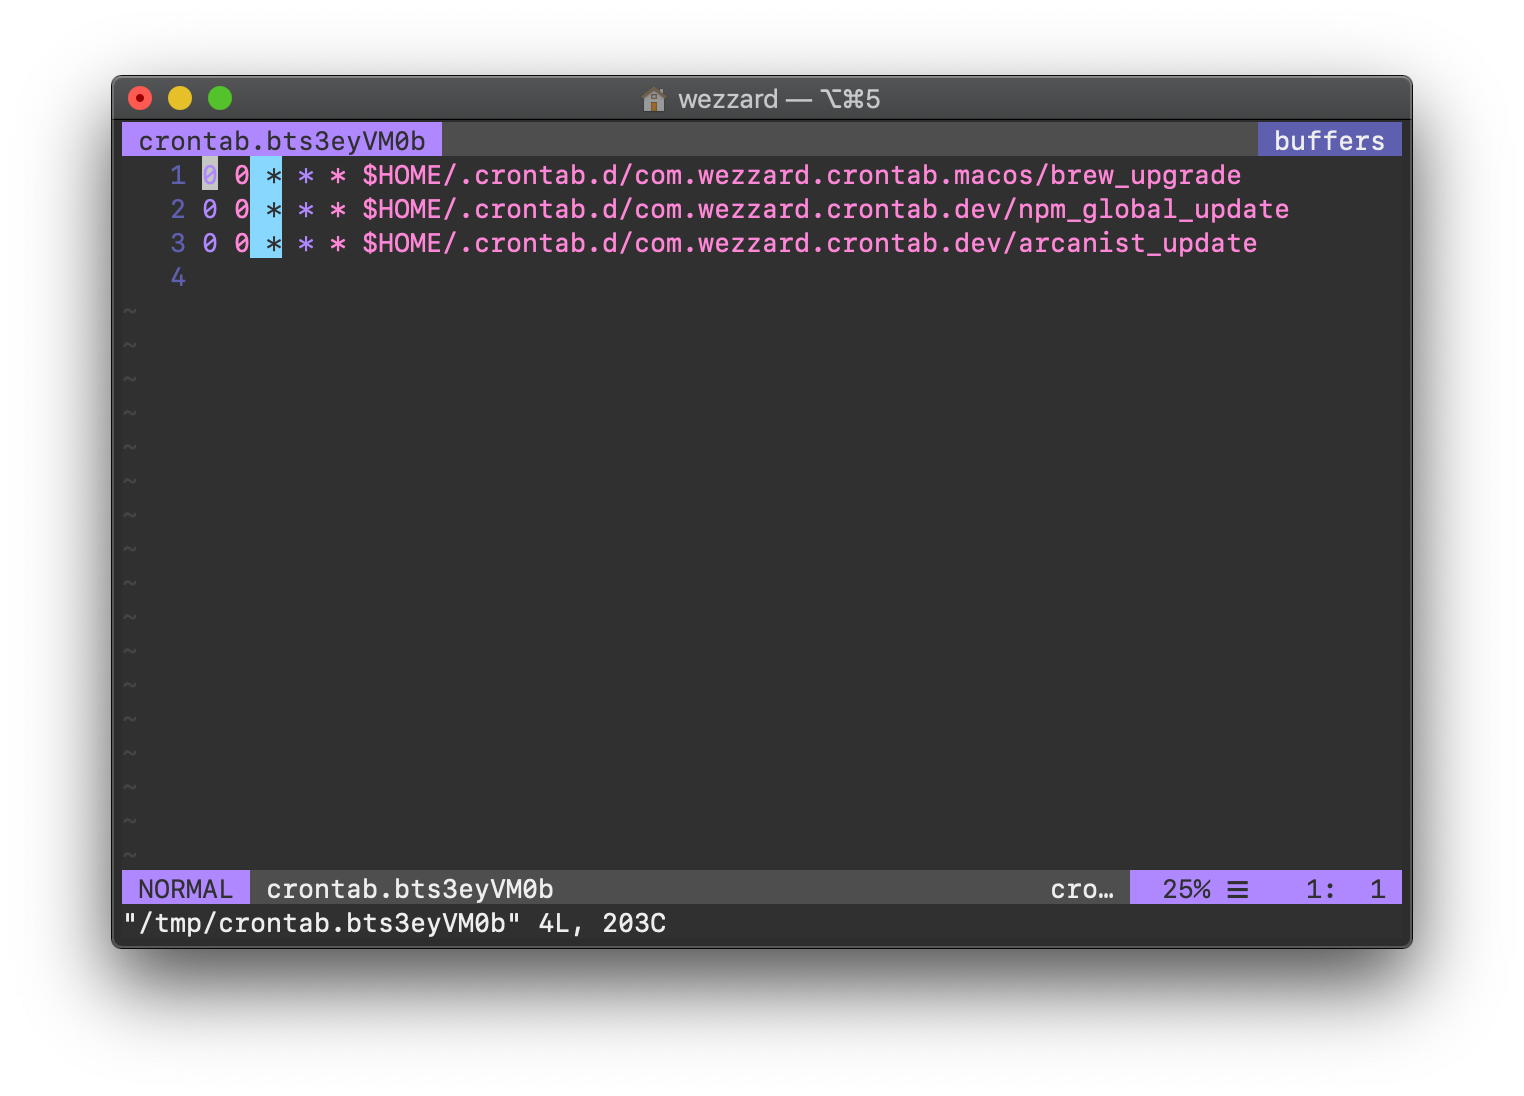Image resolution: width=1524 pixels, height=1096 pixels.
Task: Click line number 1 in gutter
Action: point(178,176)
